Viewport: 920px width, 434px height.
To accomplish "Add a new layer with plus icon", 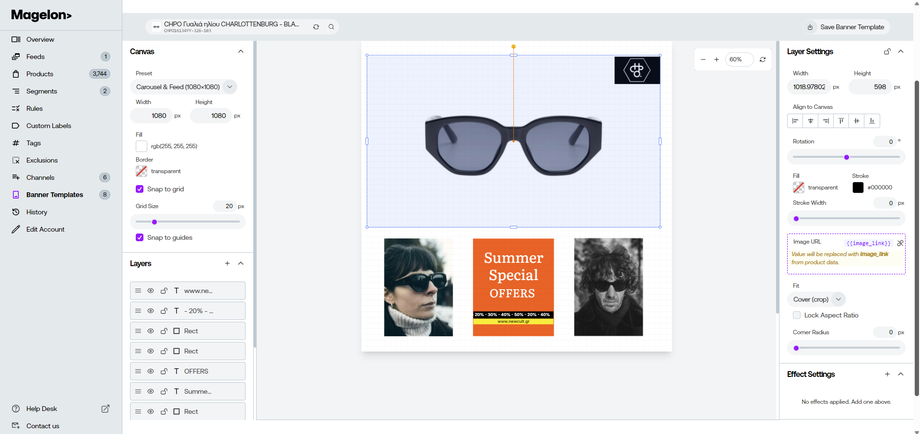I will (x=228, y=263).
